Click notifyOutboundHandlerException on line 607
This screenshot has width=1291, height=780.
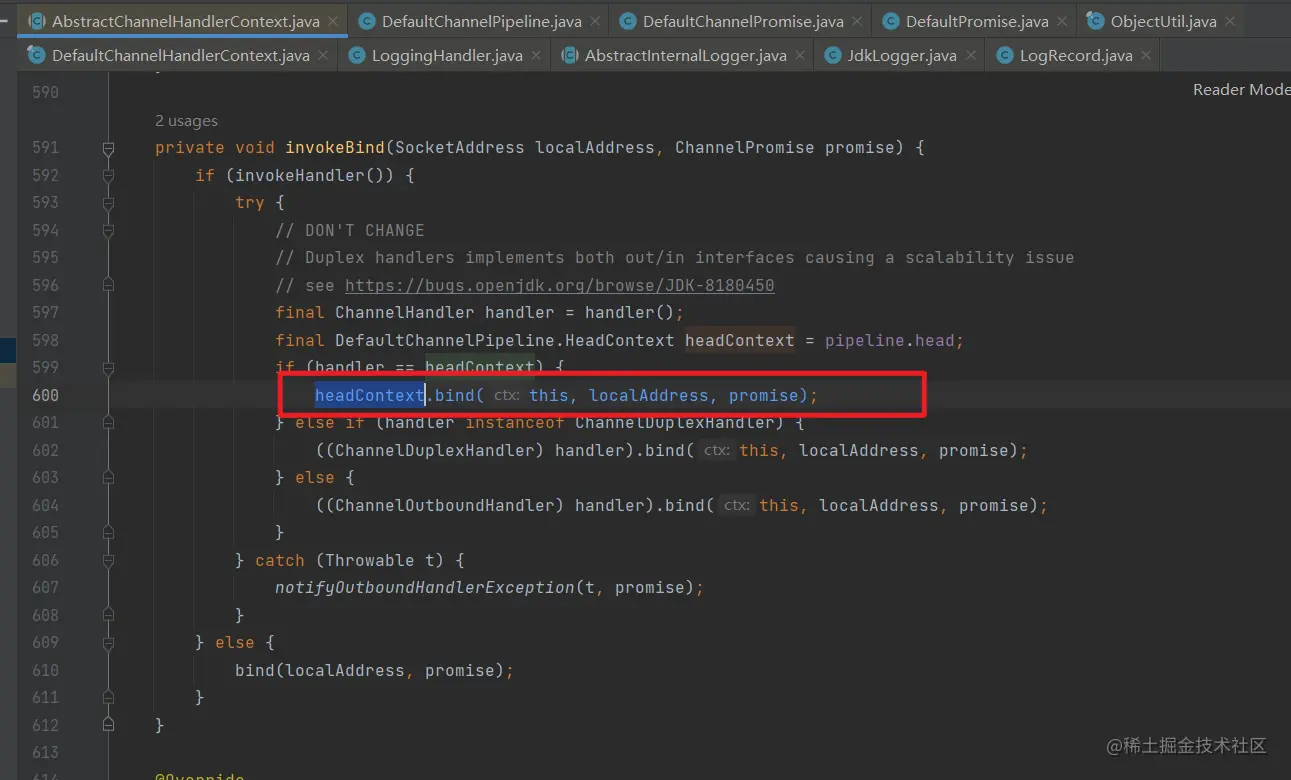(425, 587)
